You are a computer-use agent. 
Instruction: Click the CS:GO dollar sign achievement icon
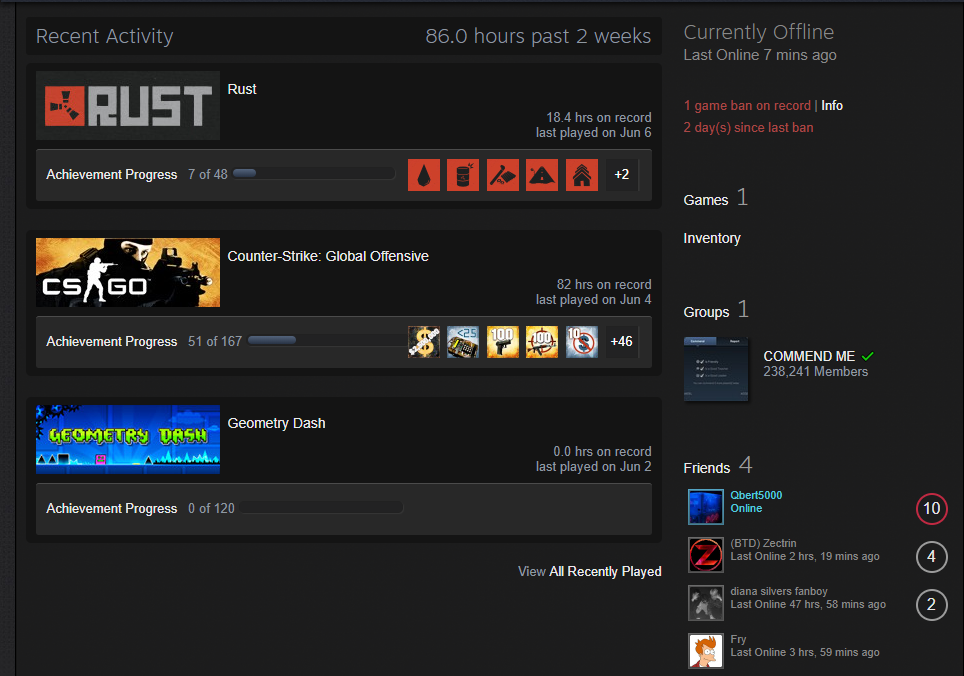pyautogui.click(x=424, y=342)
